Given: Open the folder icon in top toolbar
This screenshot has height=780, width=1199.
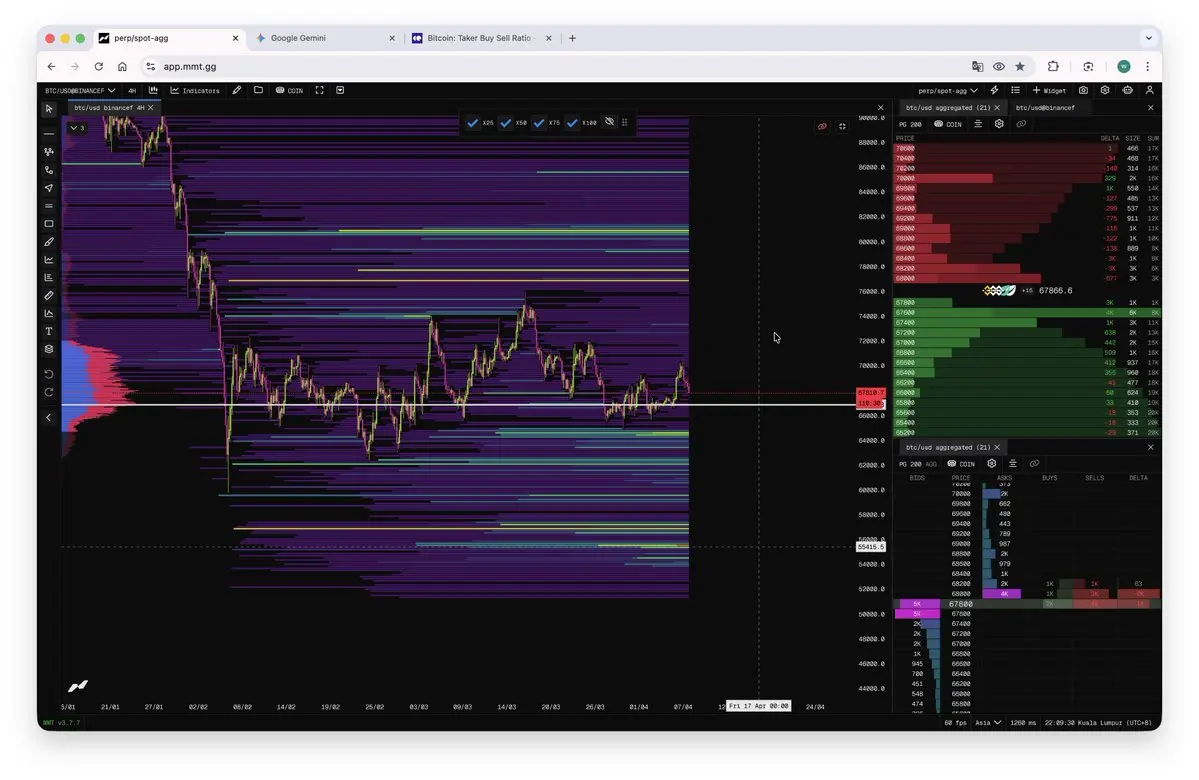Looking at the screenshot, I should click(258, 90).
